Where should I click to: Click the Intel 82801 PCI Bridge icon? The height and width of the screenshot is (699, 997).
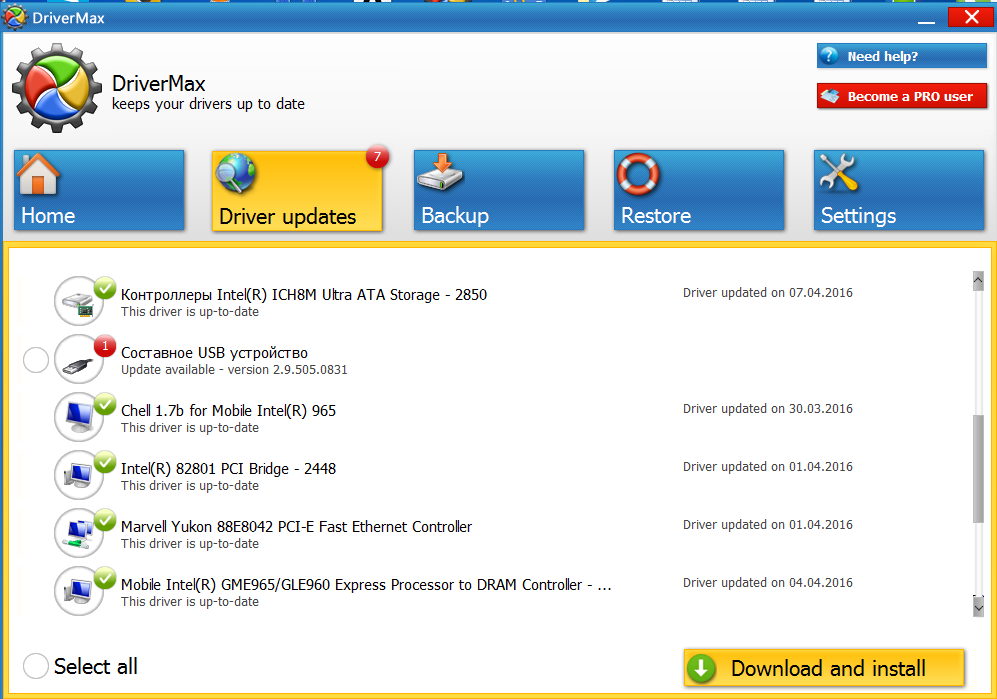tap(79, 475)
